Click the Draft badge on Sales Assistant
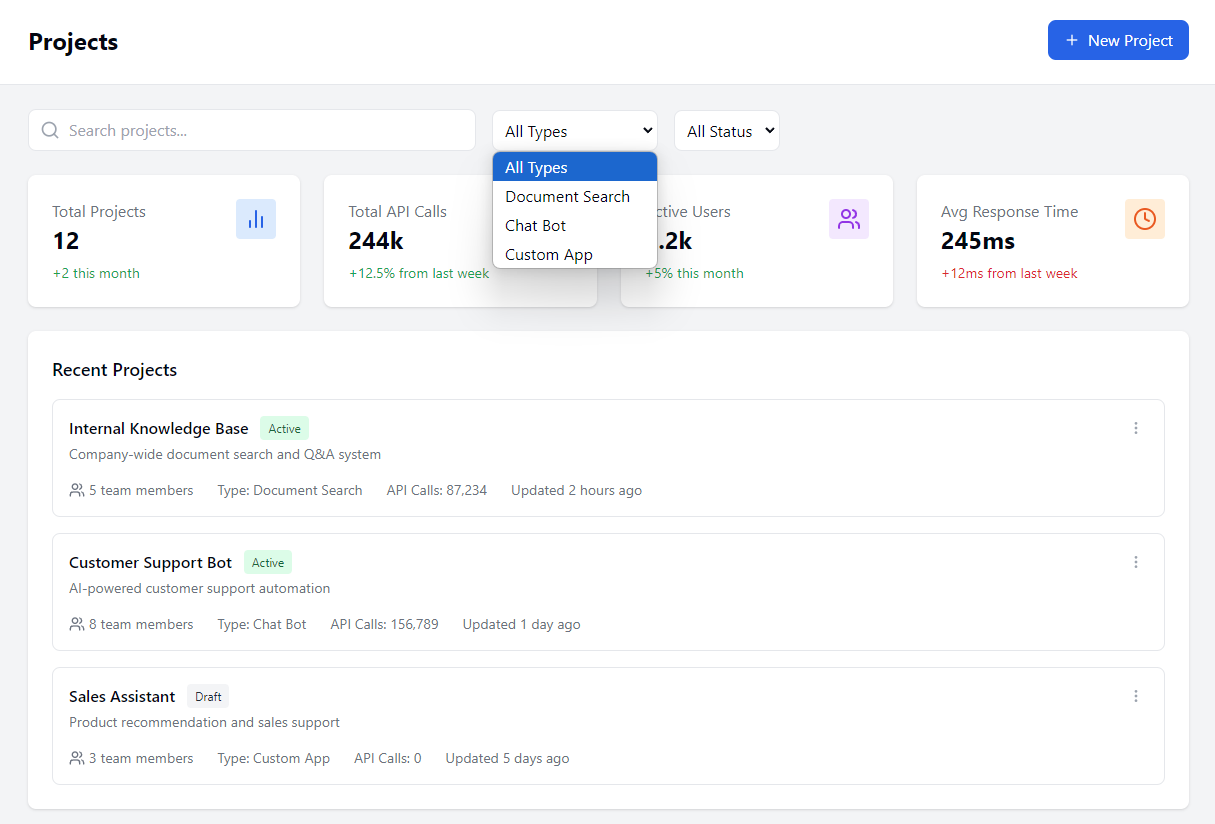The width and height of the screenshot is (1215, 824). pos(208,697)
